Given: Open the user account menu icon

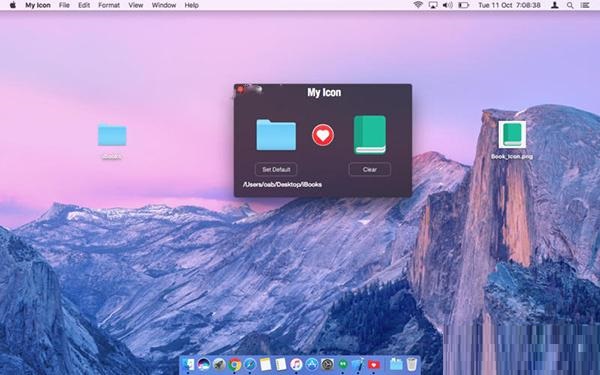Looking at the screenshot, I should [554, 5].
